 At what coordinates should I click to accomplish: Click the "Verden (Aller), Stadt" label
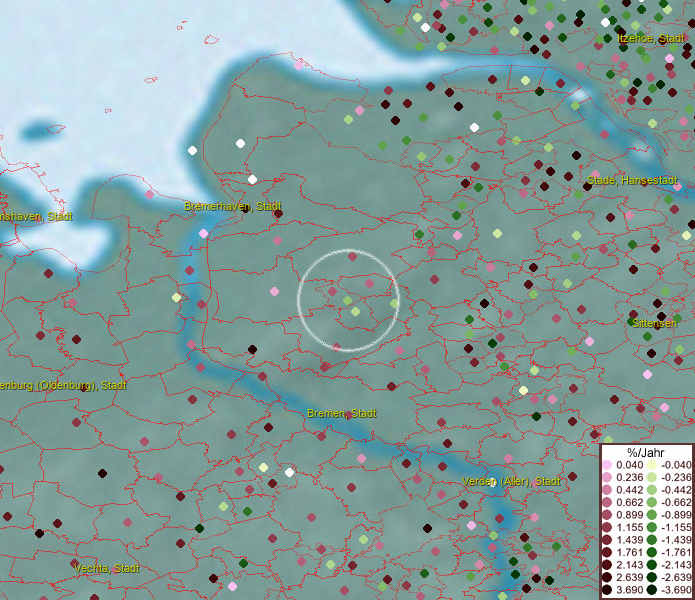point(511,481)
